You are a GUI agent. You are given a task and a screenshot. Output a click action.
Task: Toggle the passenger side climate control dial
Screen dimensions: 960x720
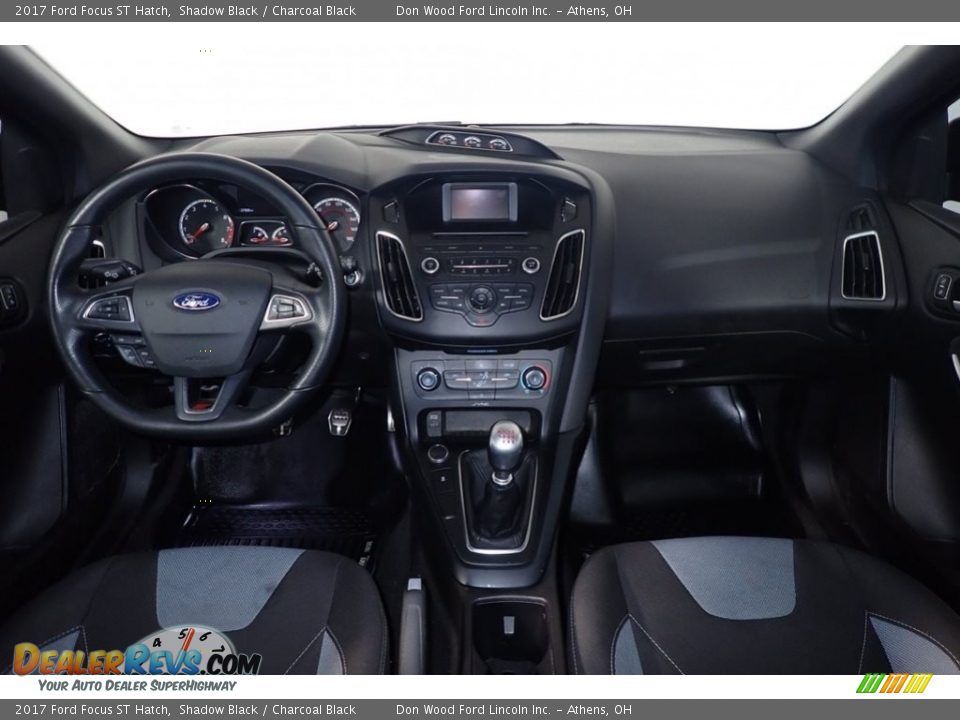coord(533,377)
